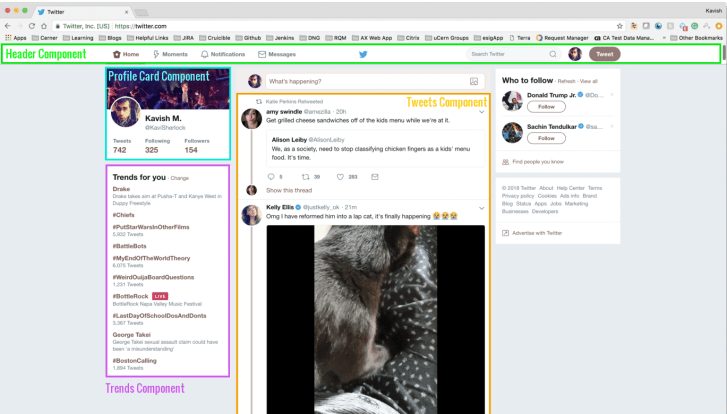The height and width of the screenshot is (414, 727).
Task: Open the profile avatar menu in header
Action: (575, 54)
